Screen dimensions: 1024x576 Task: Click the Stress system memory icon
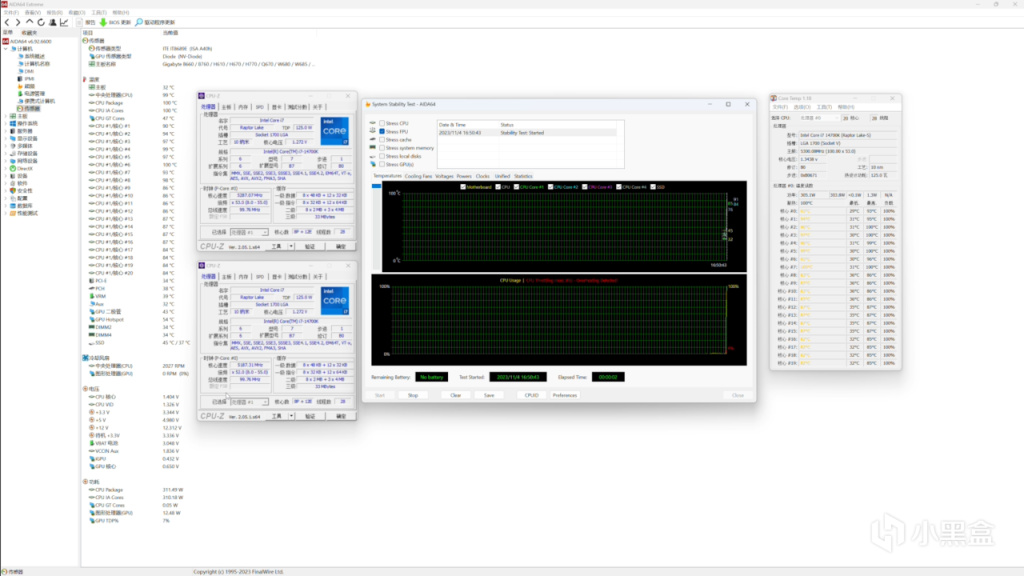click(x=373, y=148)
